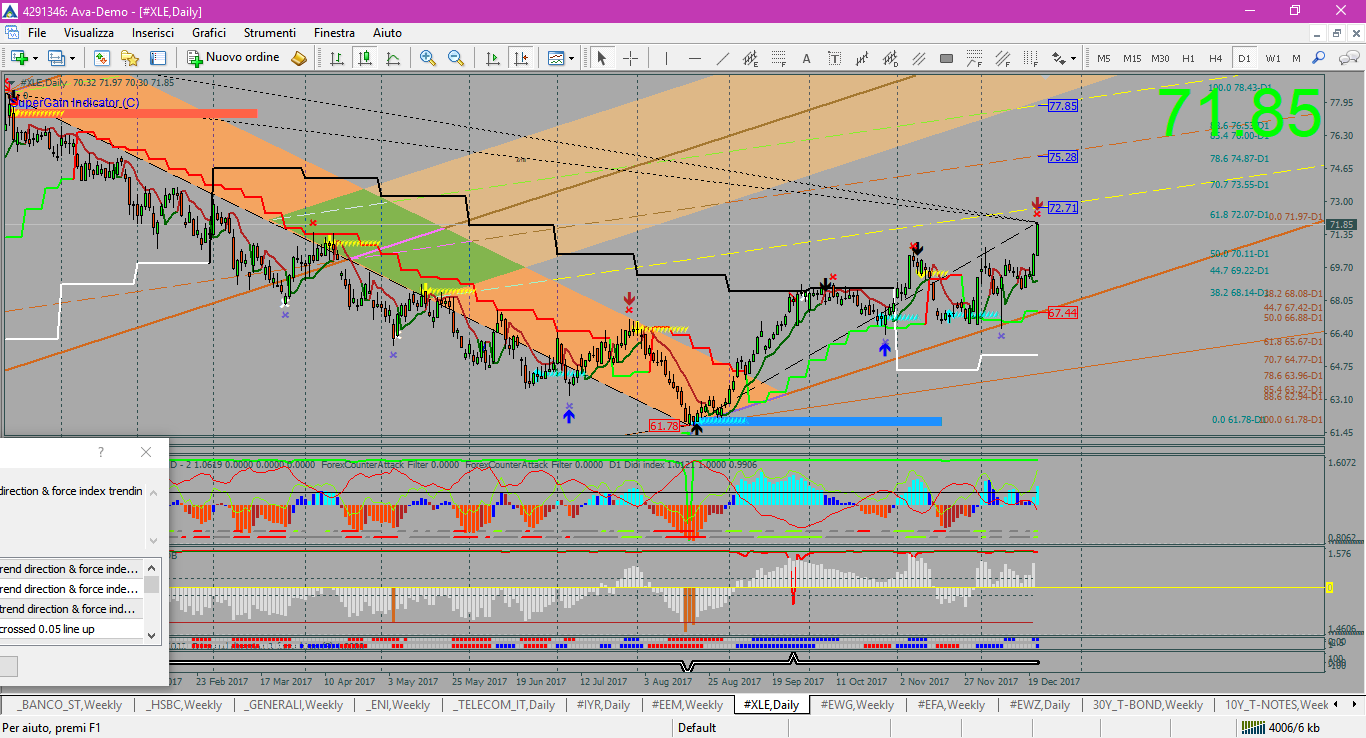The height and width of the screenshot is (738, 1366).
Task: Click the dialog help question mark
Action: coord(100,452)
